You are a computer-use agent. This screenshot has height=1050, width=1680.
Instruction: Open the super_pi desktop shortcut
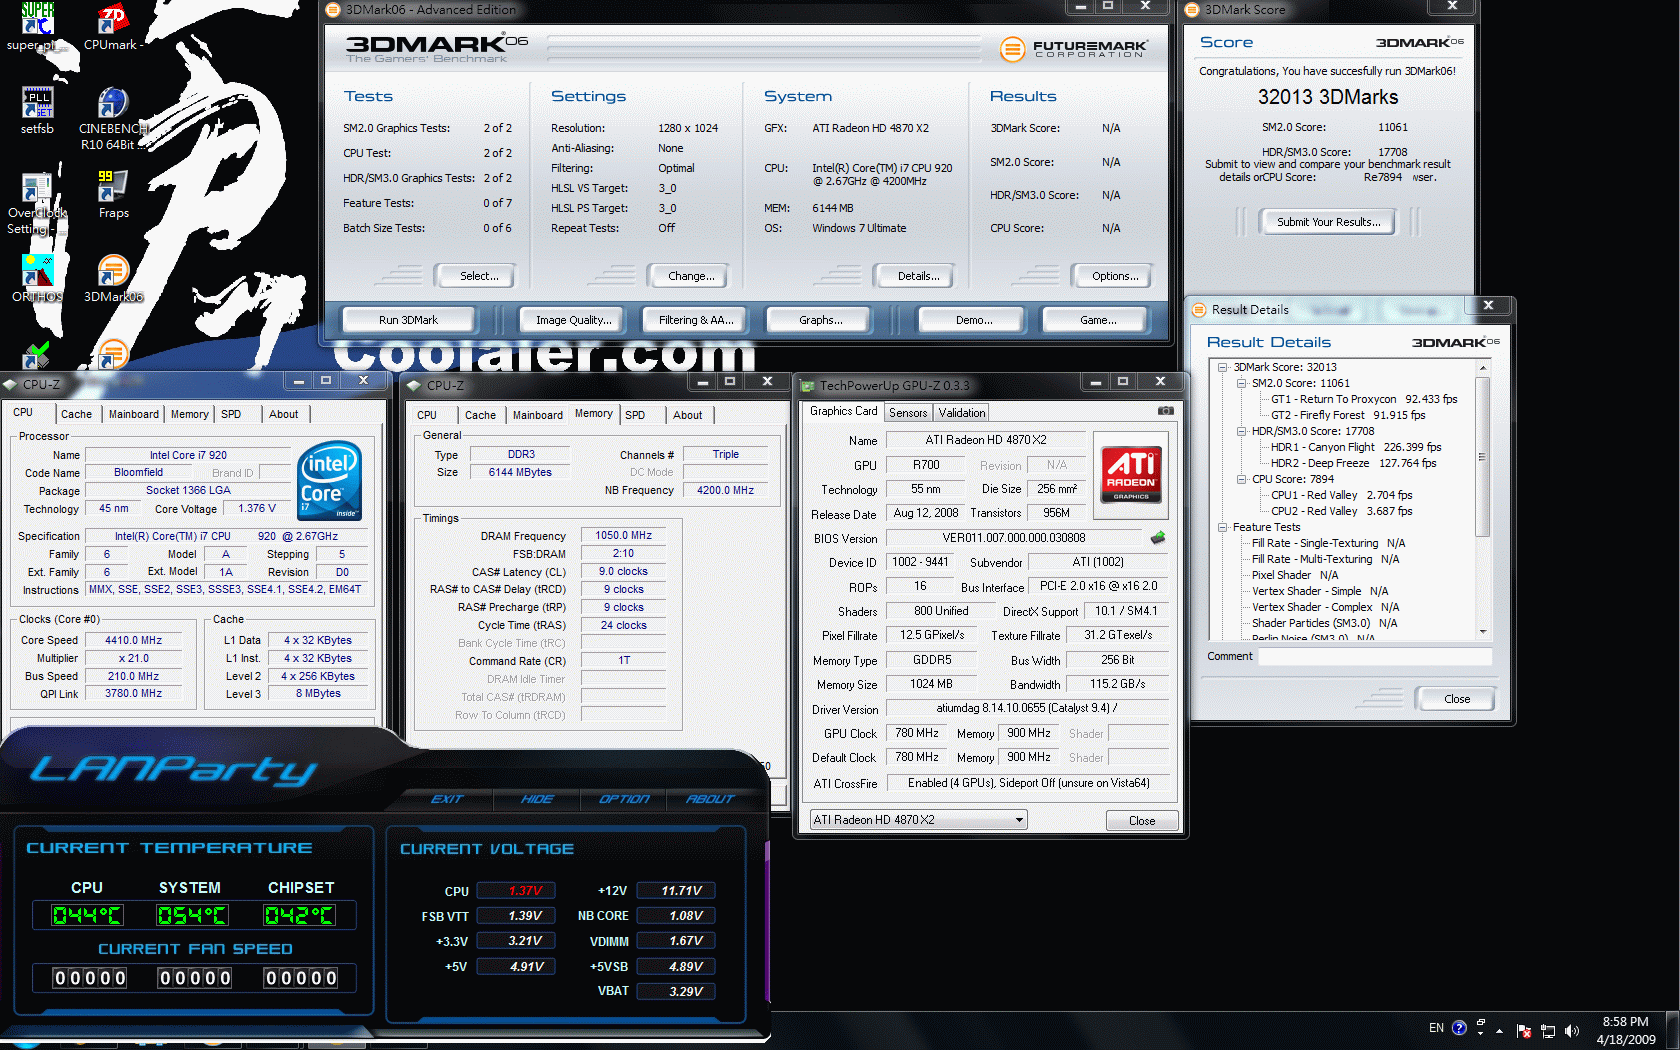click(x=37, y=26)
